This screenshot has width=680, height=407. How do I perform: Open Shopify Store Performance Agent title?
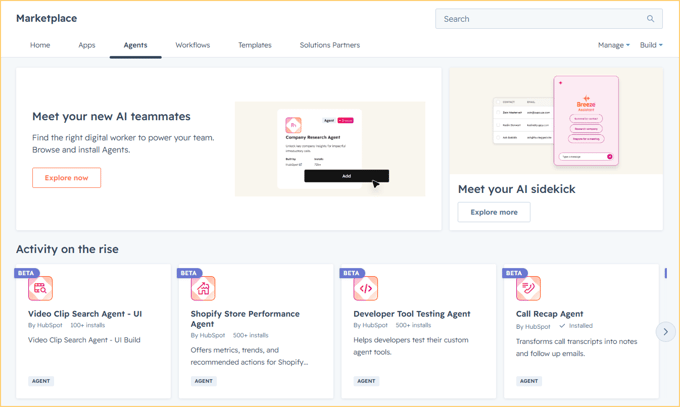coord(245,319)
